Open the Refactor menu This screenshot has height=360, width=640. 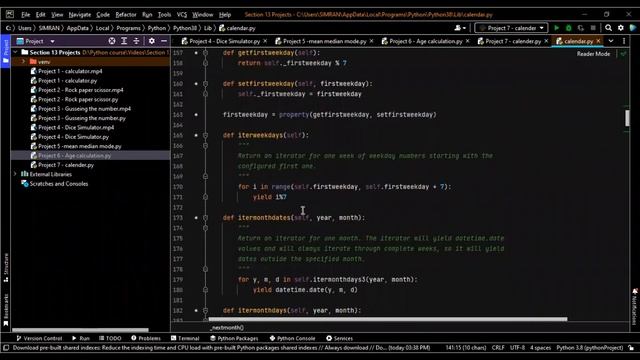click(126, 15)
